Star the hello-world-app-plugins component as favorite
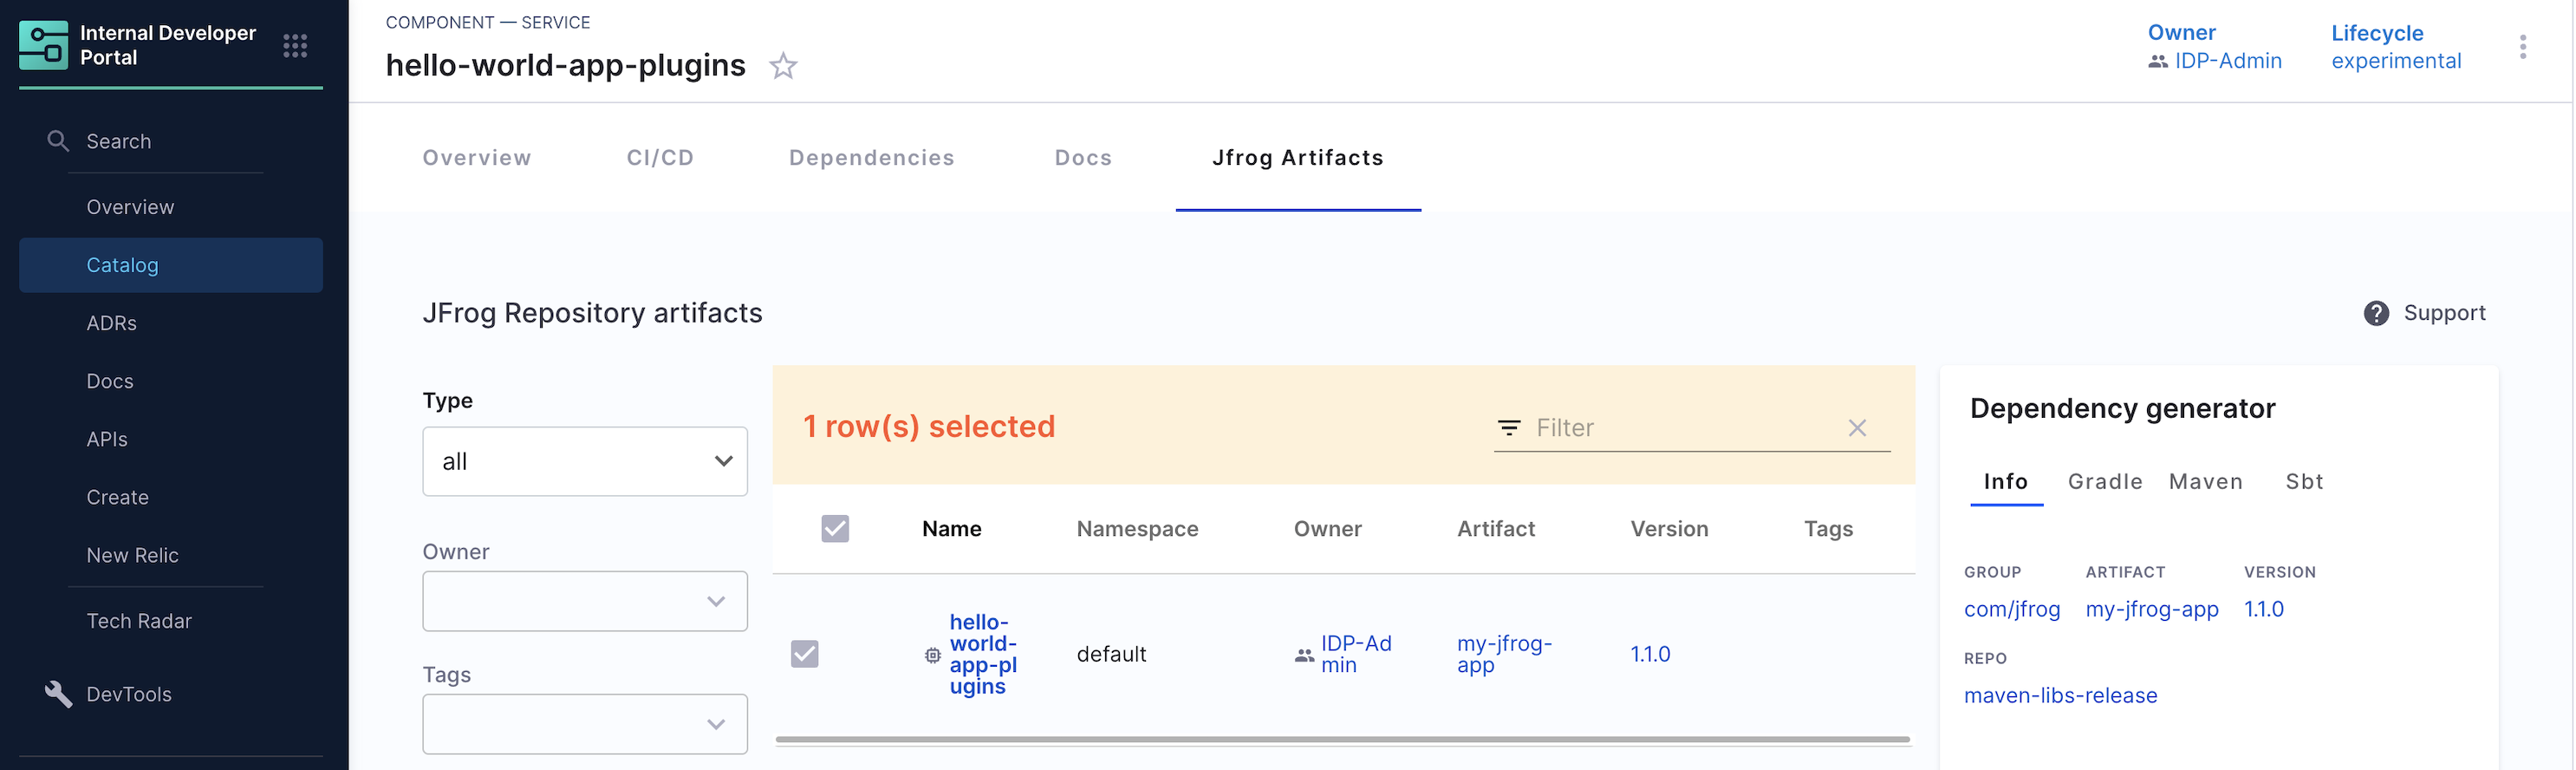Screen dimensions: 2576x770 [783, 66]
